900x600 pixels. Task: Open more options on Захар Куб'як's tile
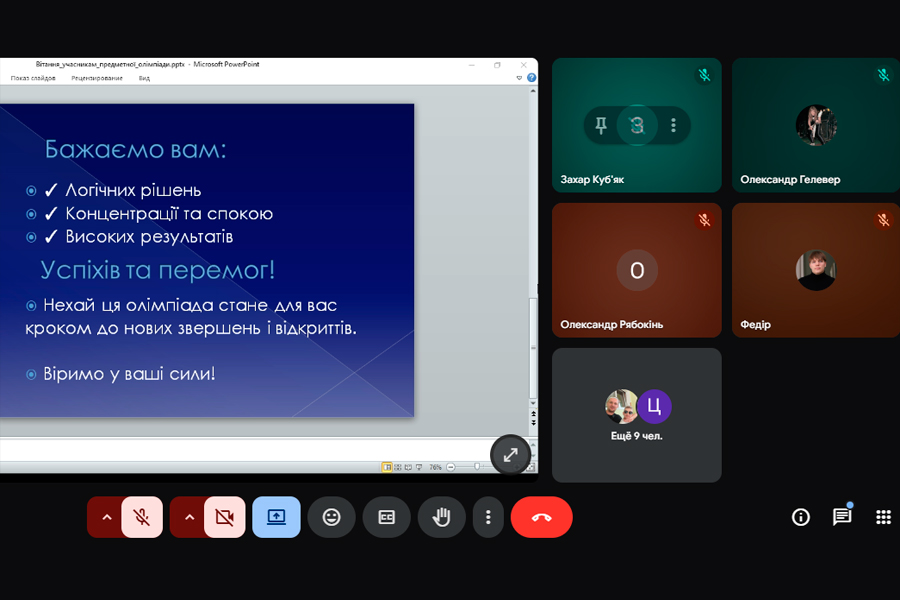pyautogui.click(x=673, y=125)
